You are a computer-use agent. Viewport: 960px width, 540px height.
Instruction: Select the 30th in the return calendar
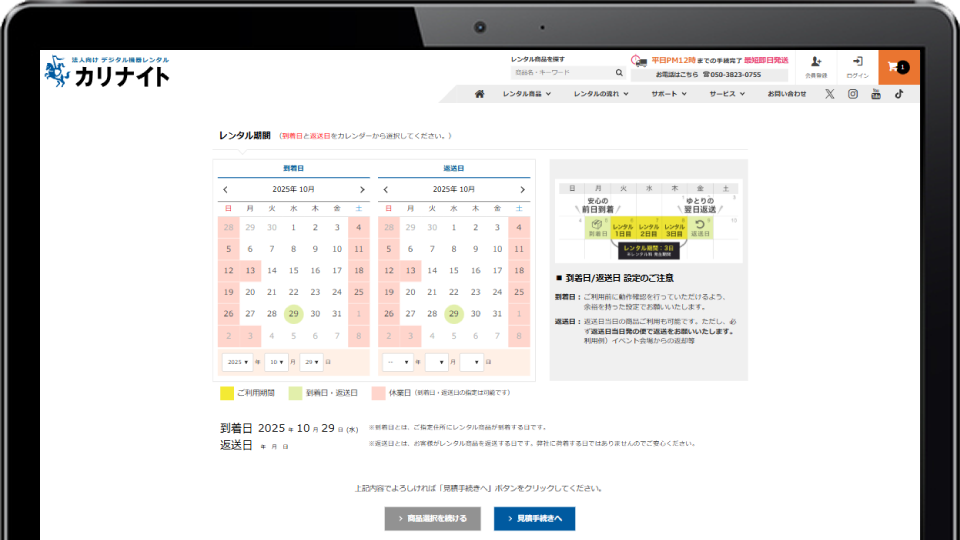pyautogui.click(x=475, y=314)
